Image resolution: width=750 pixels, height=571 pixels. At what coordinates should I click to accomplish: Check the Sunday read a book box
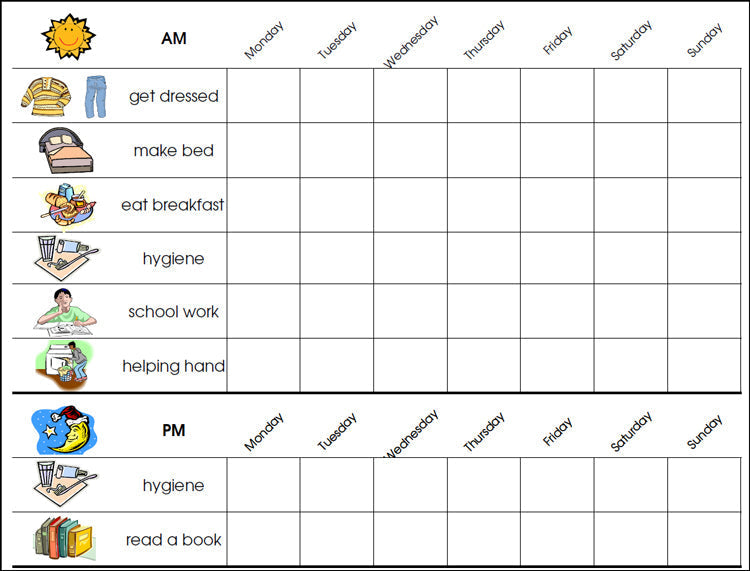(704, 540)
